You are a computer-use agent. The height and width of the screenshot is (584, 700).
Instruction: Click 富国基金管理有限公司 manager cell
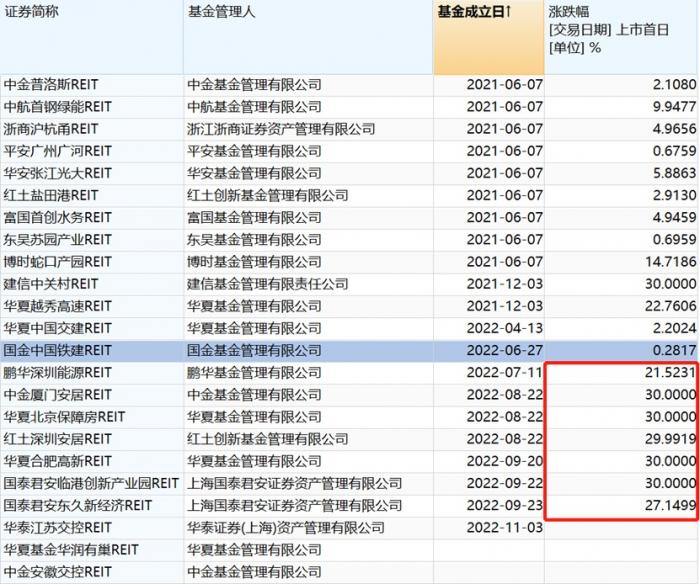pos(308,218)
